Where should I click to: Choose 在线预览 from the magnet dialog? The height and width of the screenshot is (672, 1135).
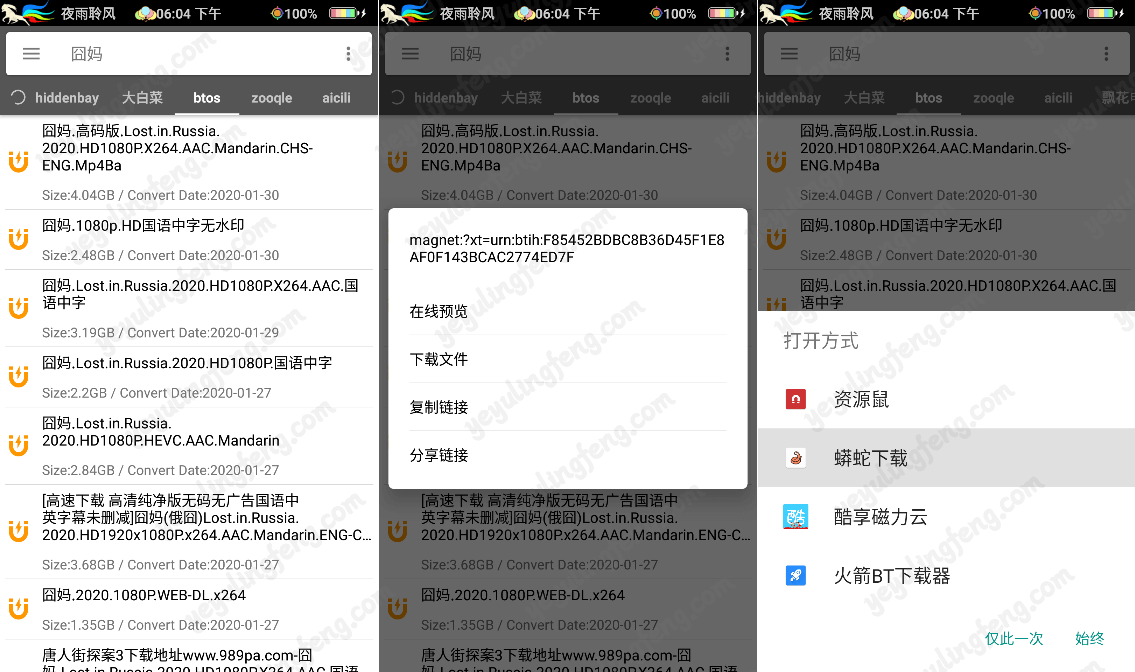pyautogui.click(x=438, y=311)
